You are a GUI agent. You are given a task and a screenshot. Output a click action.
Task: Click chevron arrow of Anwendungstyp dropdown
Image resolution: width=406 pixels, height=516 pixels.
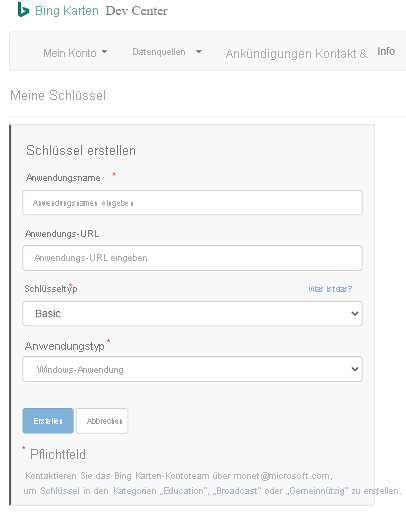click(355, 369)
